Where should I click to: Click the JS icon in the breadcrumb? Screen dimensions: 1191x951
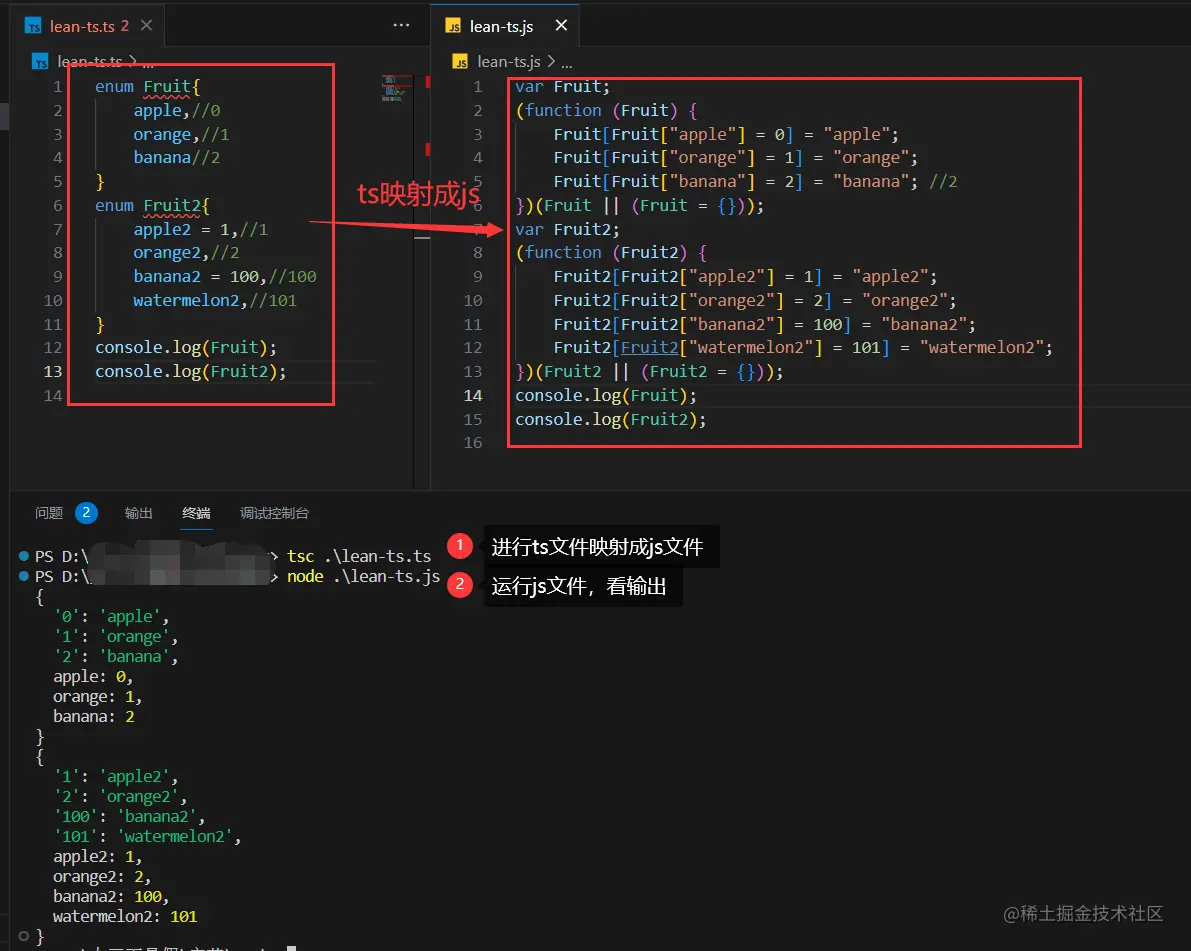point(460,62)
